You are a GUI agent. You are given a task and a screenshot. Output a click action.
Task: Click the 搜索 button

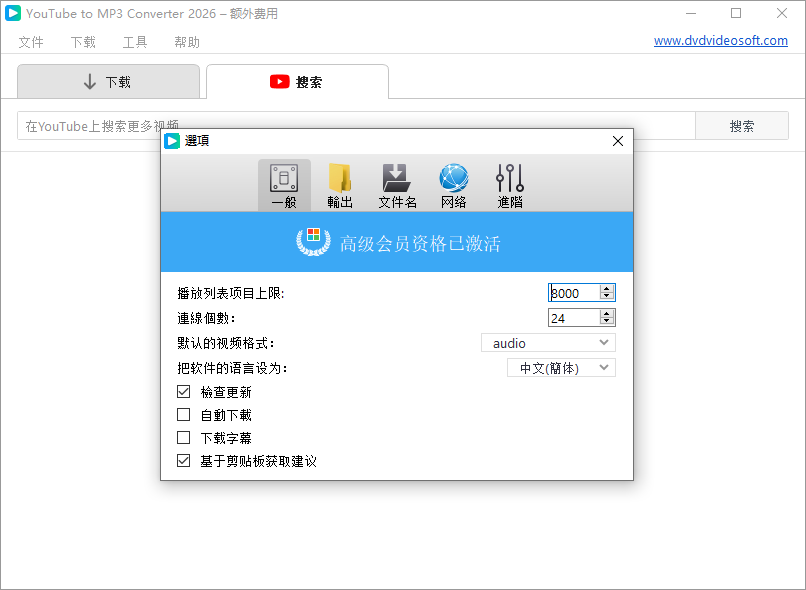742,125
